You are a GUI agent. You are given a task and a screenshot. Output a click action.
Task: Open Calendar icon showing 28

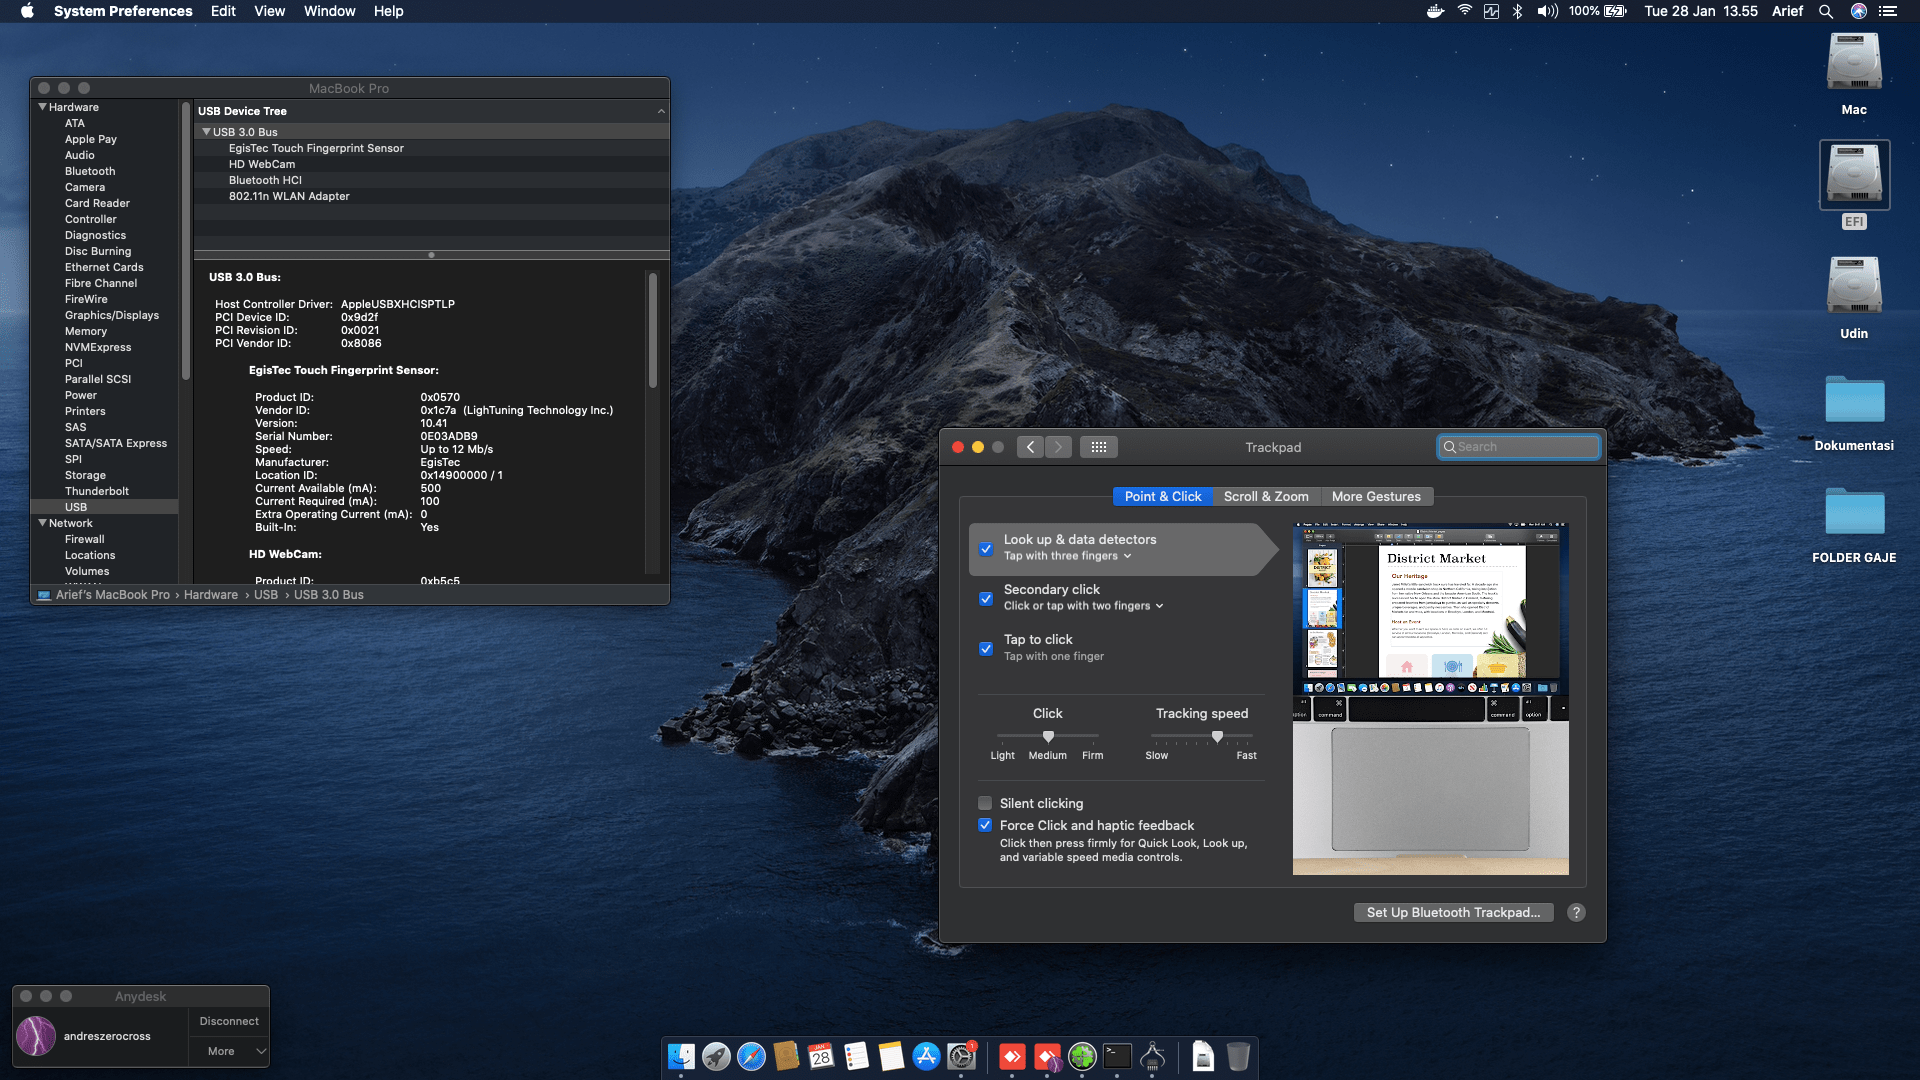click(821, 1056)
